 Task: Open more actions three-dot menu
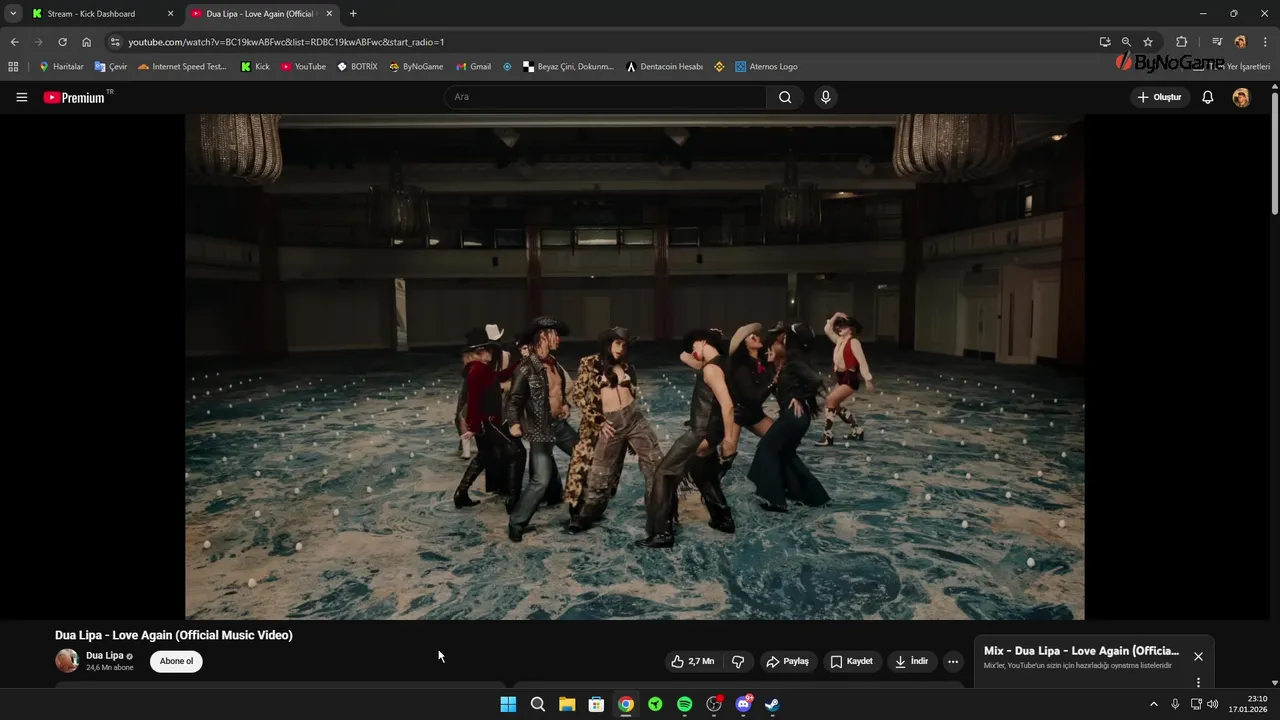tap(953, 661)
